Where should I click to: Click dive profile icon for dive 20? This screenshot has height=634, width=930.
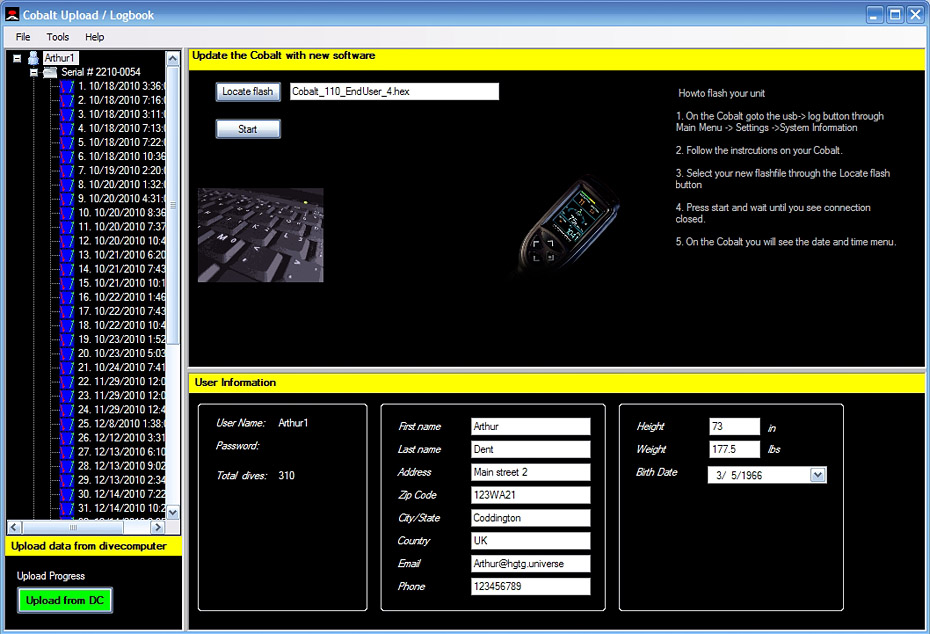[67, 353]
